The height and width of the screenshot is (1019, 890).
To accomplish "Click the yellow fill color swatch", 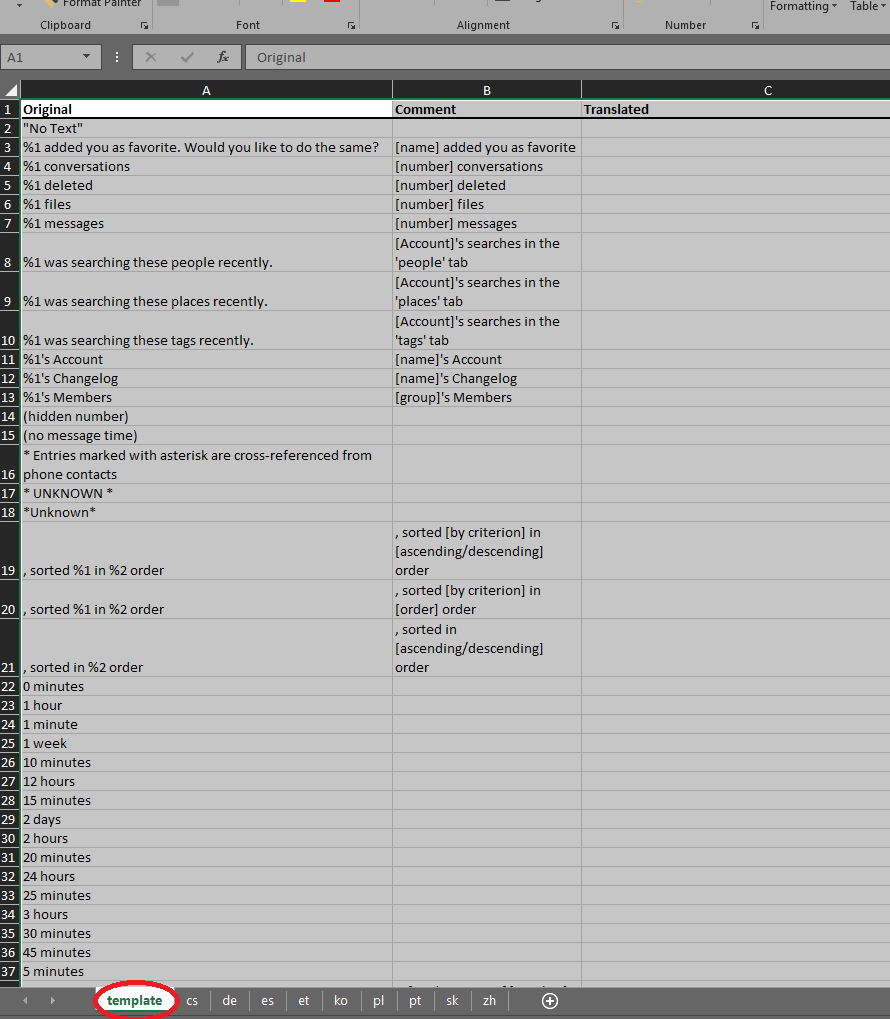I will click(297, 4).
